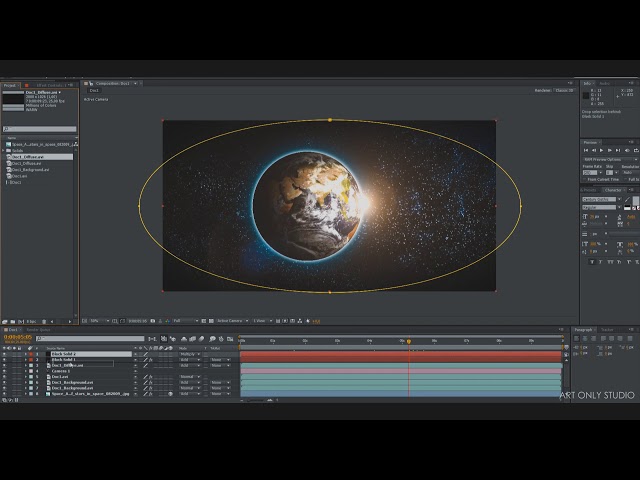Switch to the Project tab
Image resolution: width=640 pixels, height=480 pixels.
point(9,85)
